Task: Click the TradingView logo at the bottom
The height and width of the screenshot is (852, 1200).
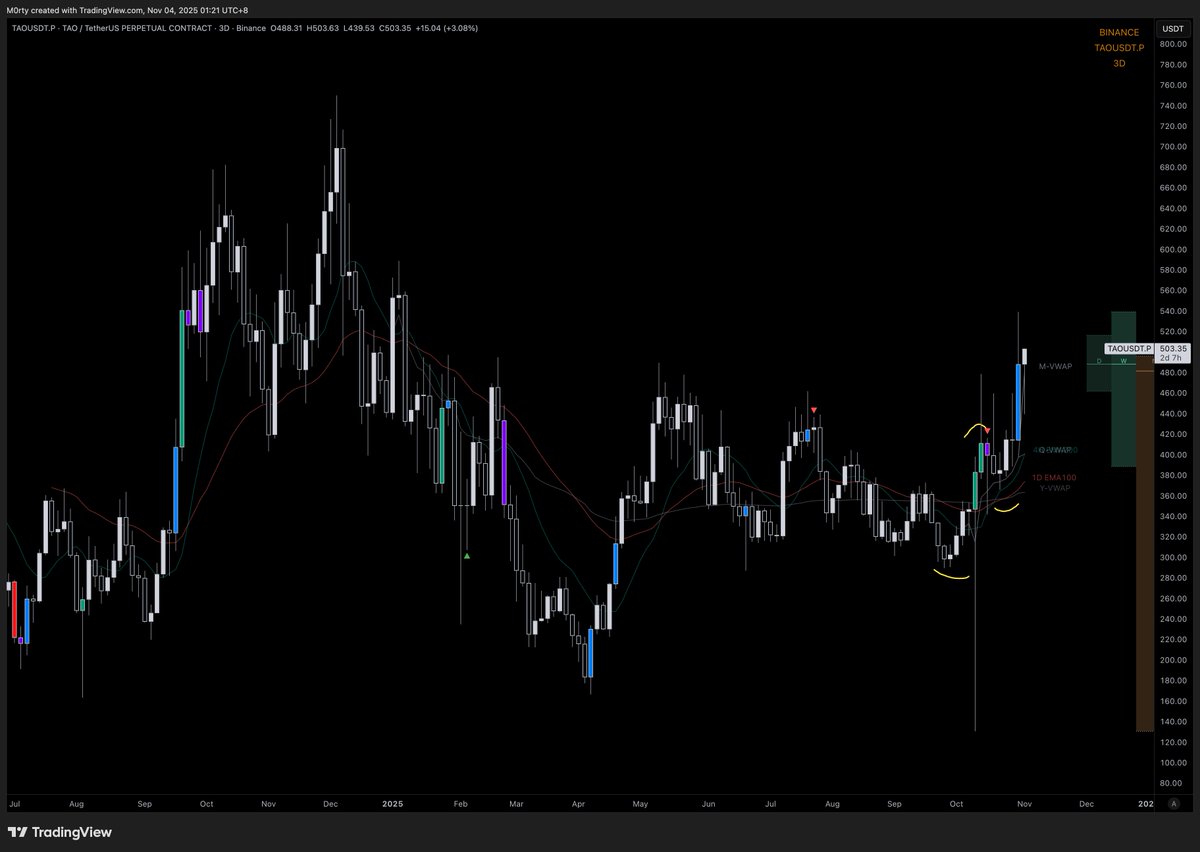Action: click(x=60, y=832)
